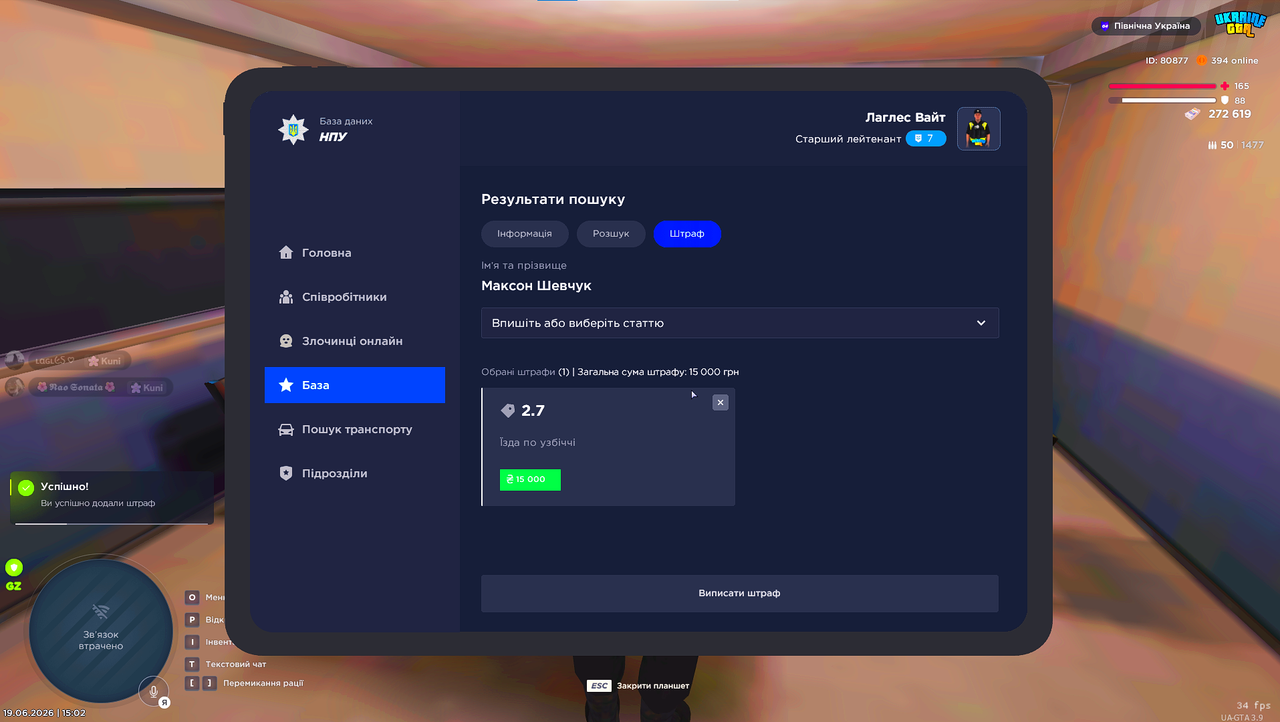1280x722 pixels.
Task: Click the name Максон Шевчук
Action: point(536,286)
